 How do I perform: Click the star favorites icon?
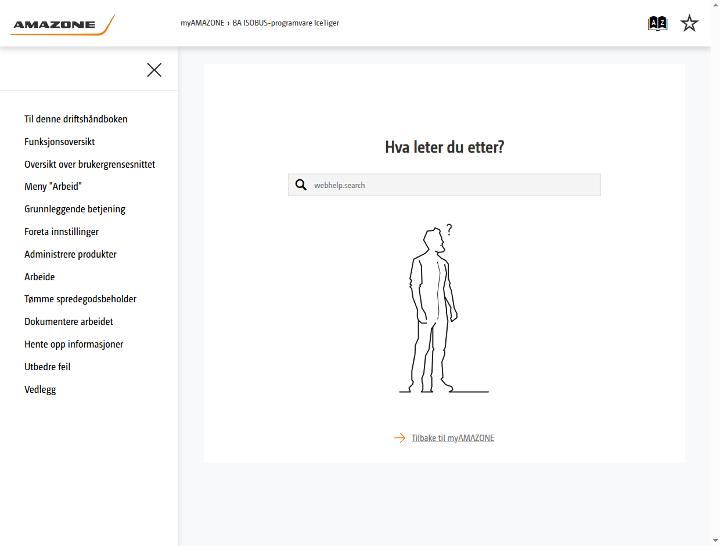coord(689,23)
